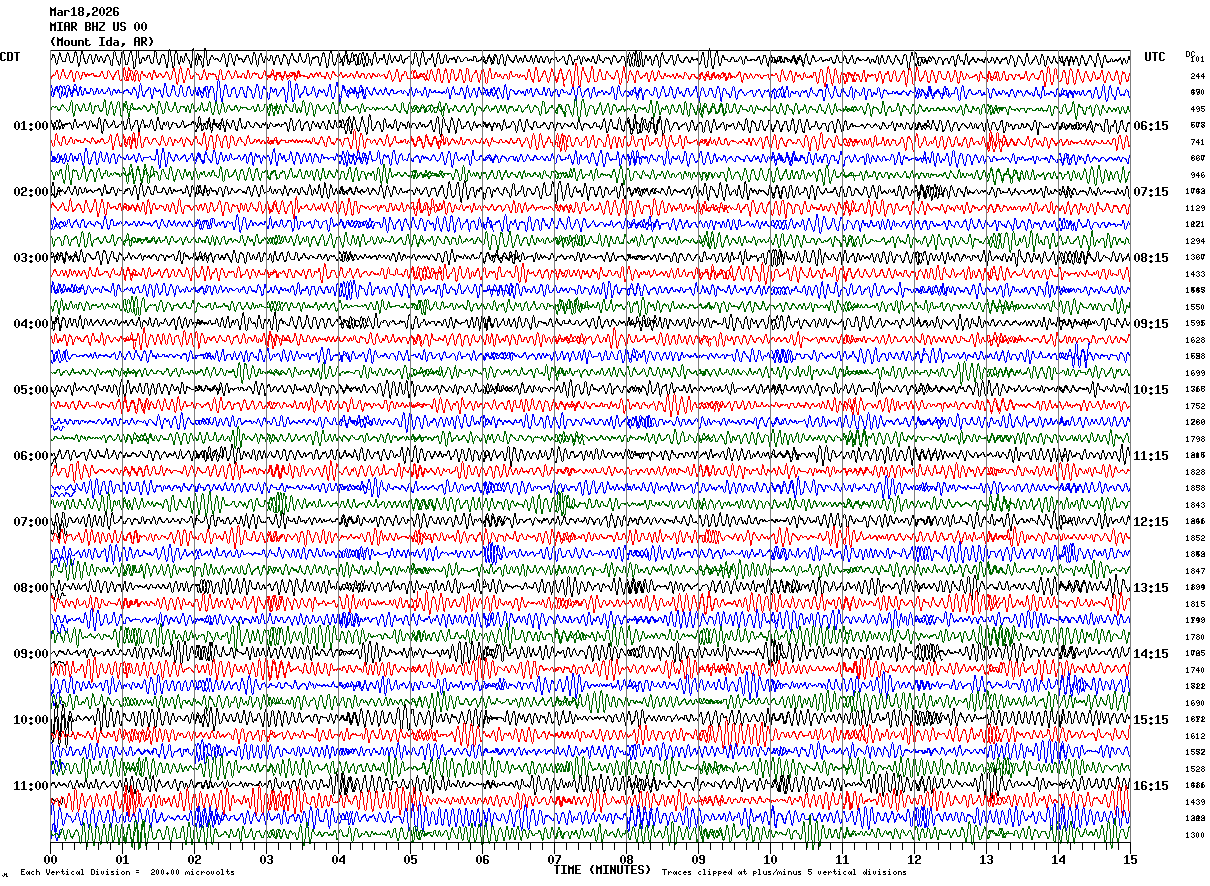Select the 02:00 CDT row label
The image size is (1210, 886).
(31, 192)
